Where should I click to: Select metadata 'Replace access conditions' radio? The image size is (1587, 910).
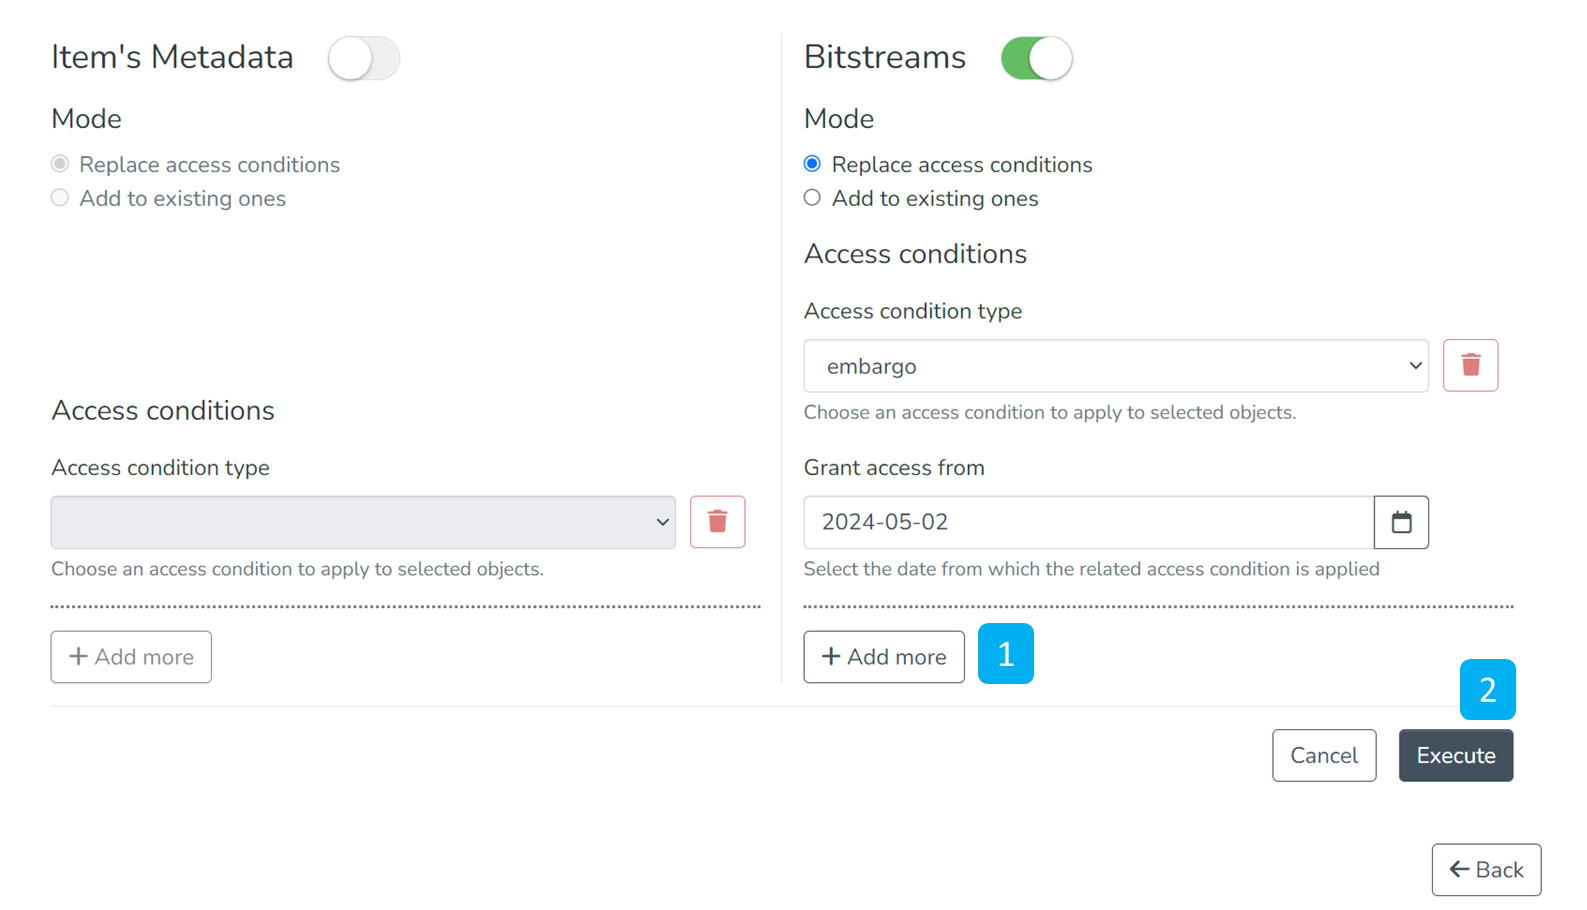pos(60,164)
